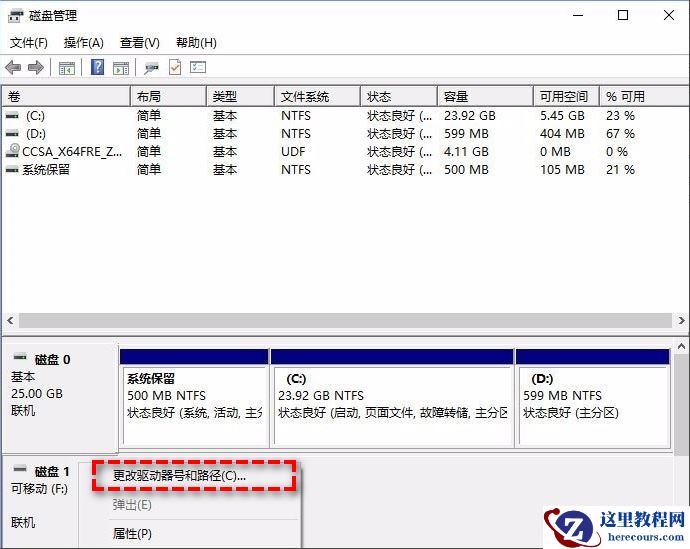This screenshot has height=549, width=690.
Task: Open the 操作(A) menu
Action: point(84,43)
